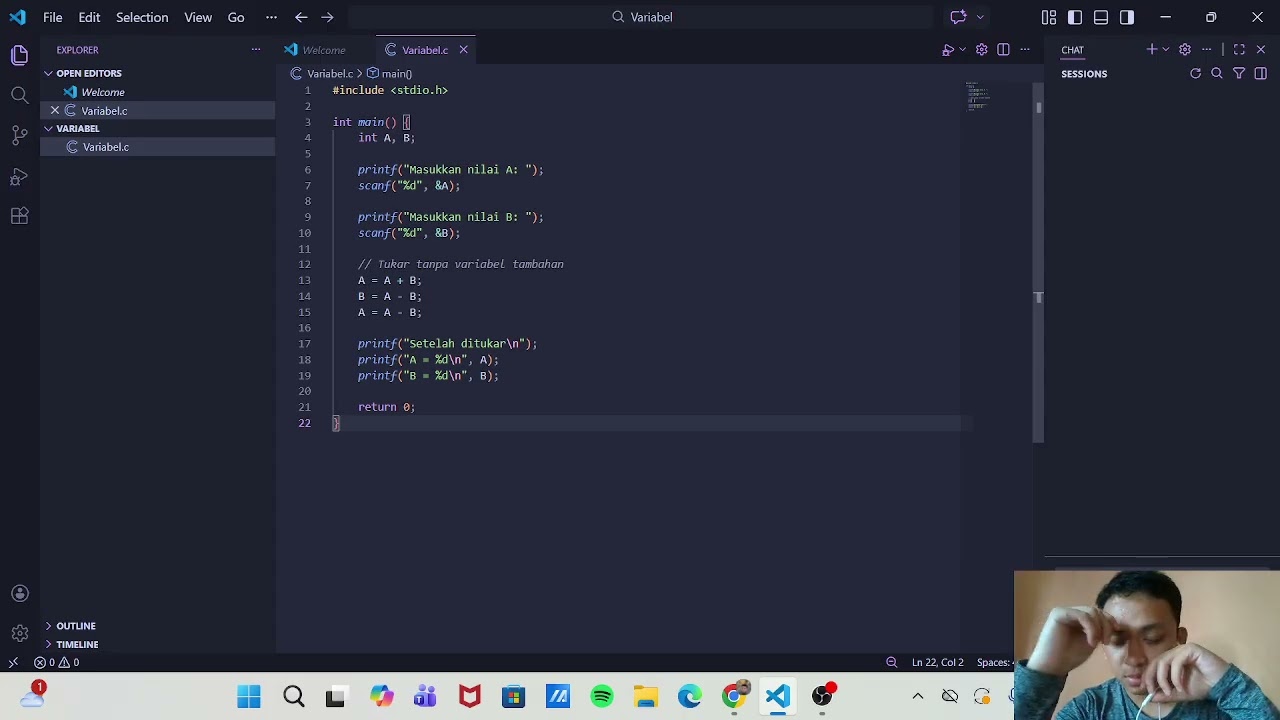The image size is (1280, 720).
Task: Open the Edit menu
Action: [89, 17]
